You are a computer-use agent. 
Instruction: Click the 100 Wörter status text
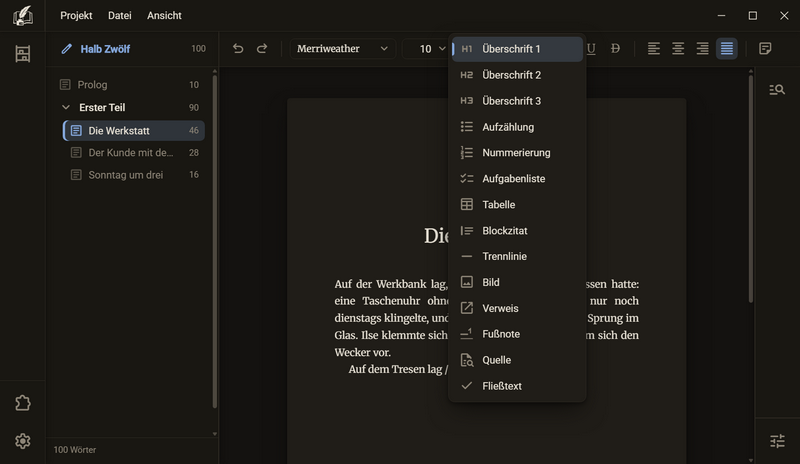[x=75, y=450]
